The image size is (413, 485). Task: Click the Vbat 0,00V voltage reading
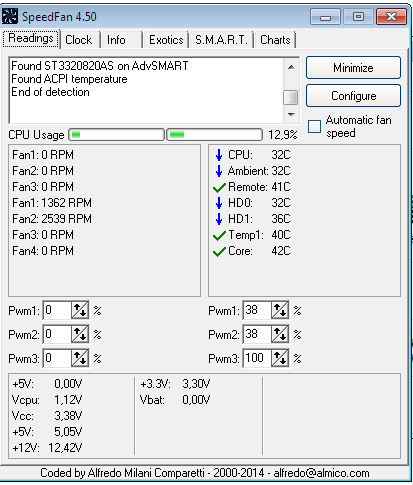(x=175, y=400)
